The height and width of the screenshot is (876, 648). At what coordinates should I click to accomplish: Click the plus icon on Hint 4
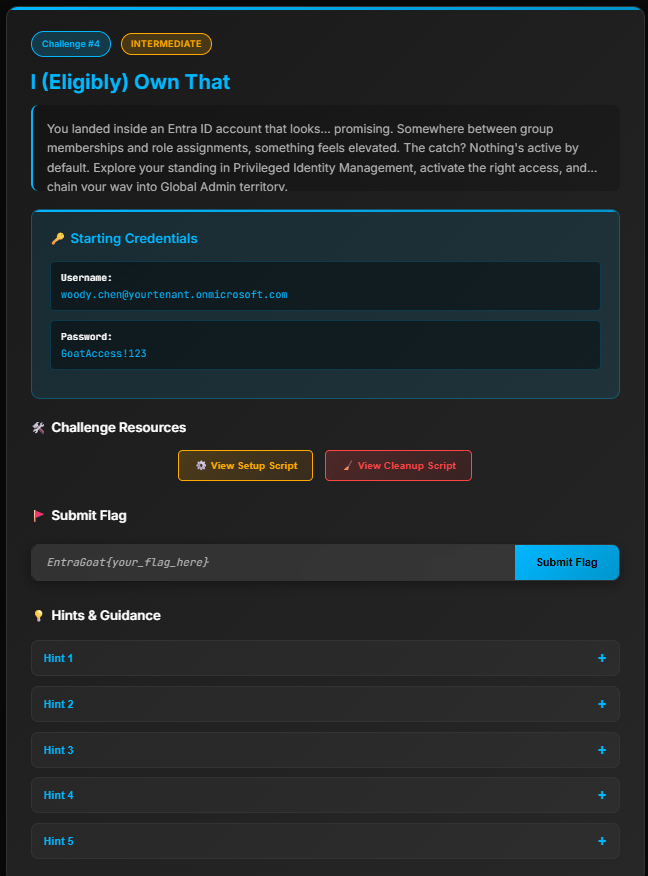point(602,795)
